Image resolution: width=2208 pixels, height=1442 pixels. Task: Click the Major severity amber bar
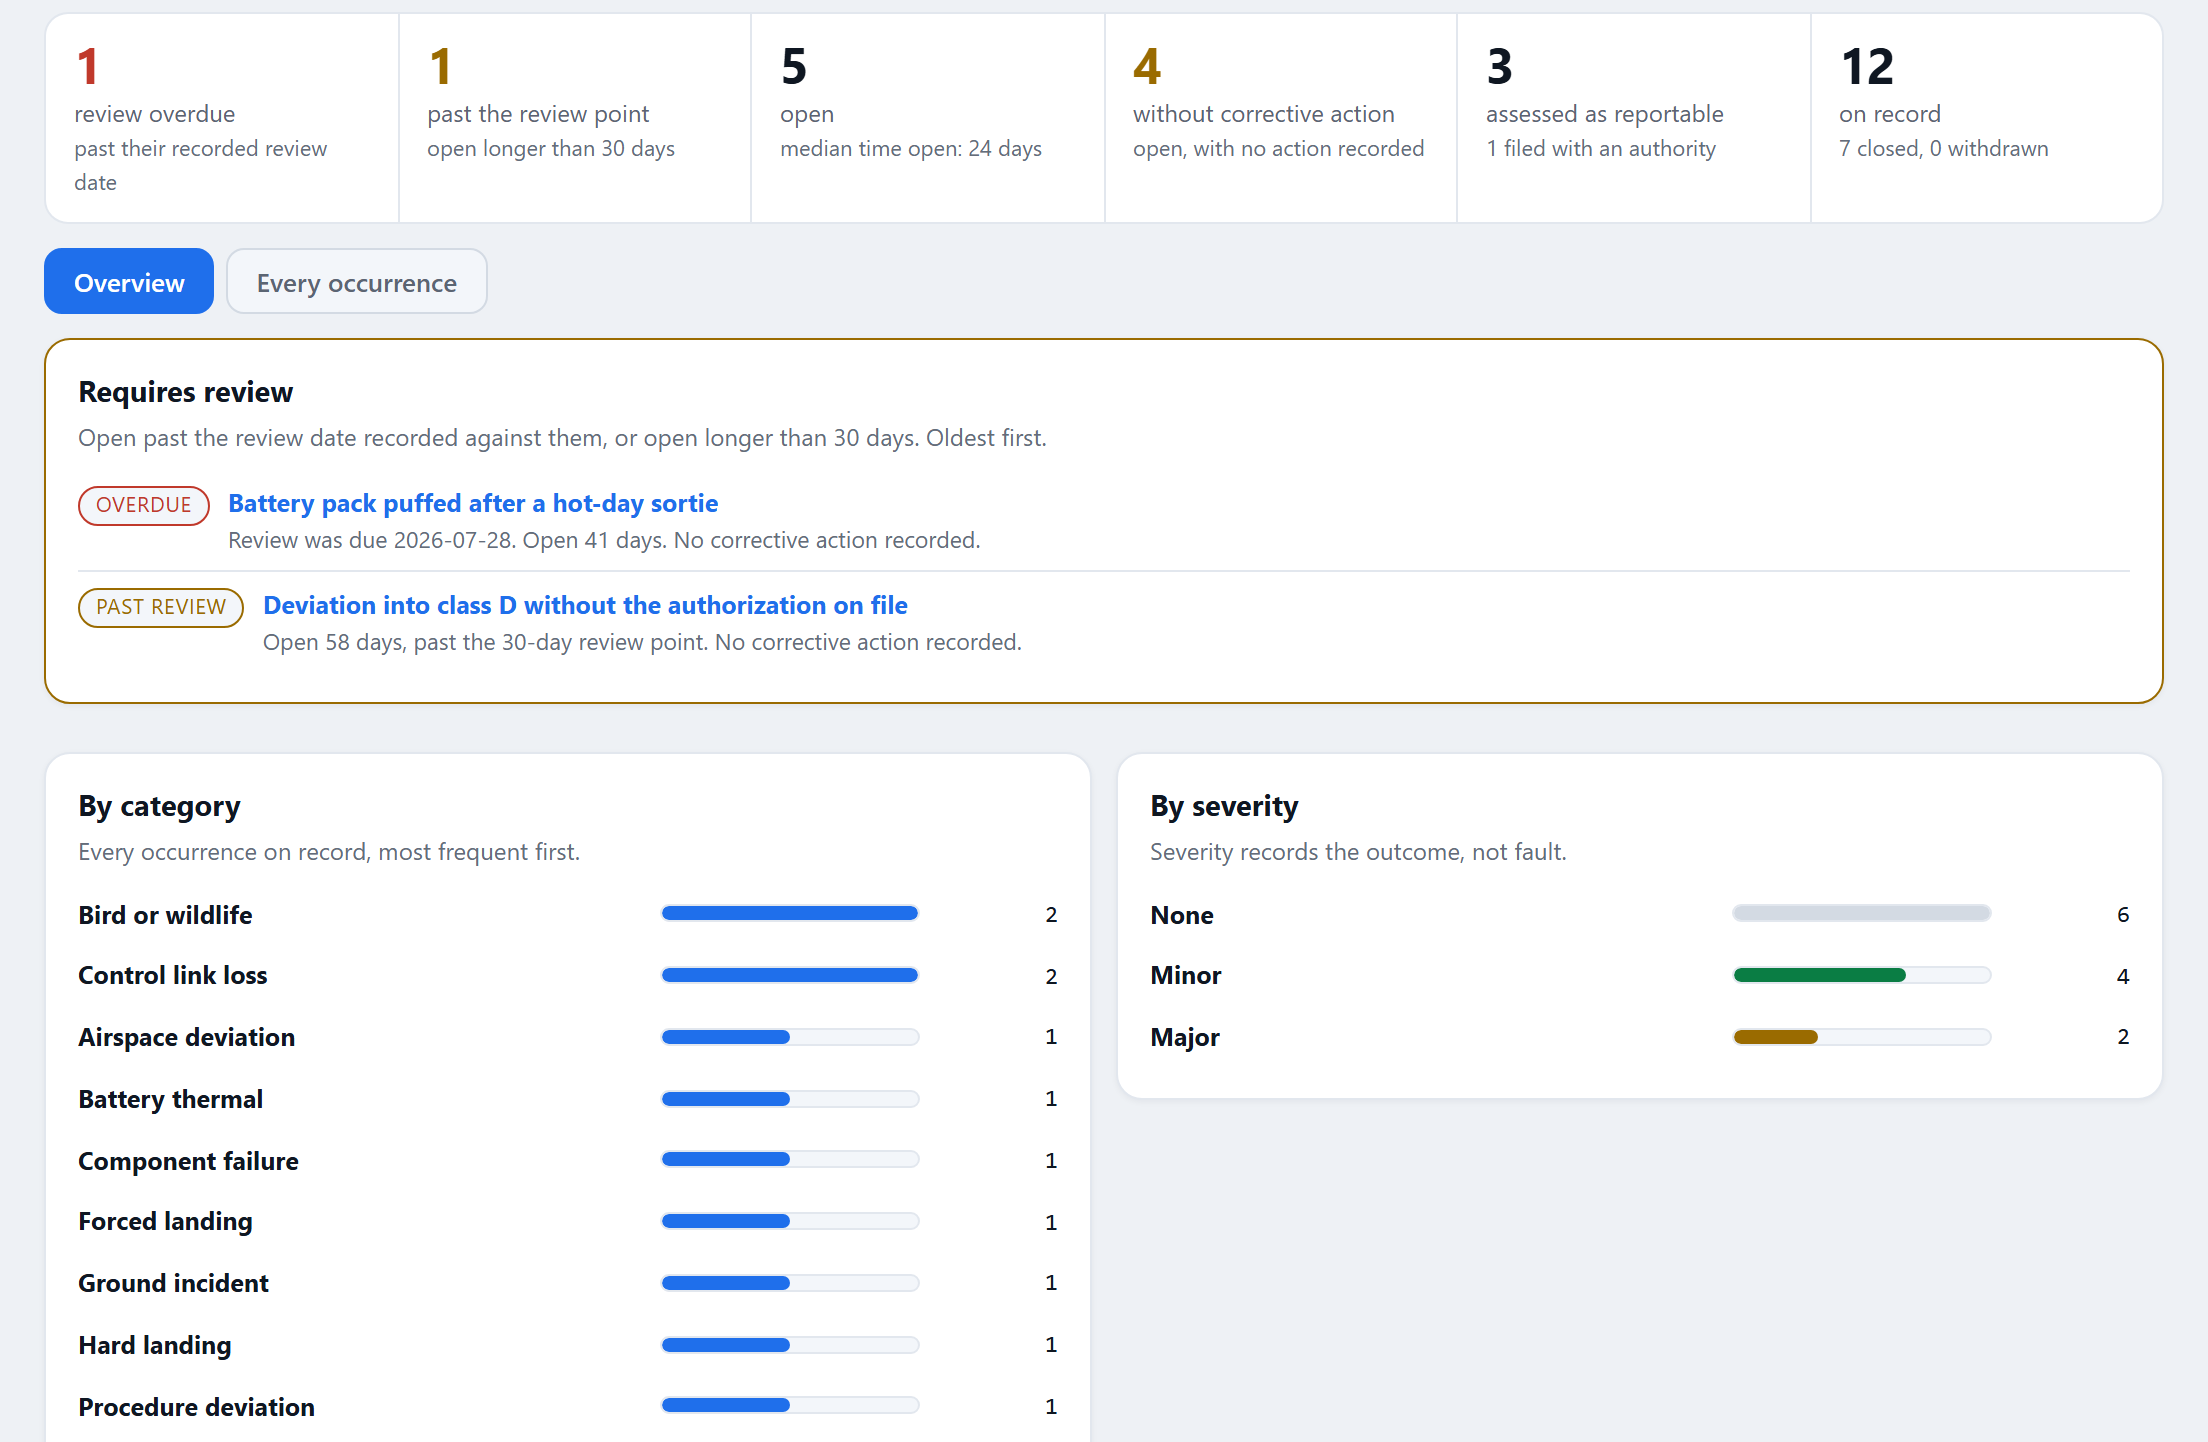tap(1775, 1037)
